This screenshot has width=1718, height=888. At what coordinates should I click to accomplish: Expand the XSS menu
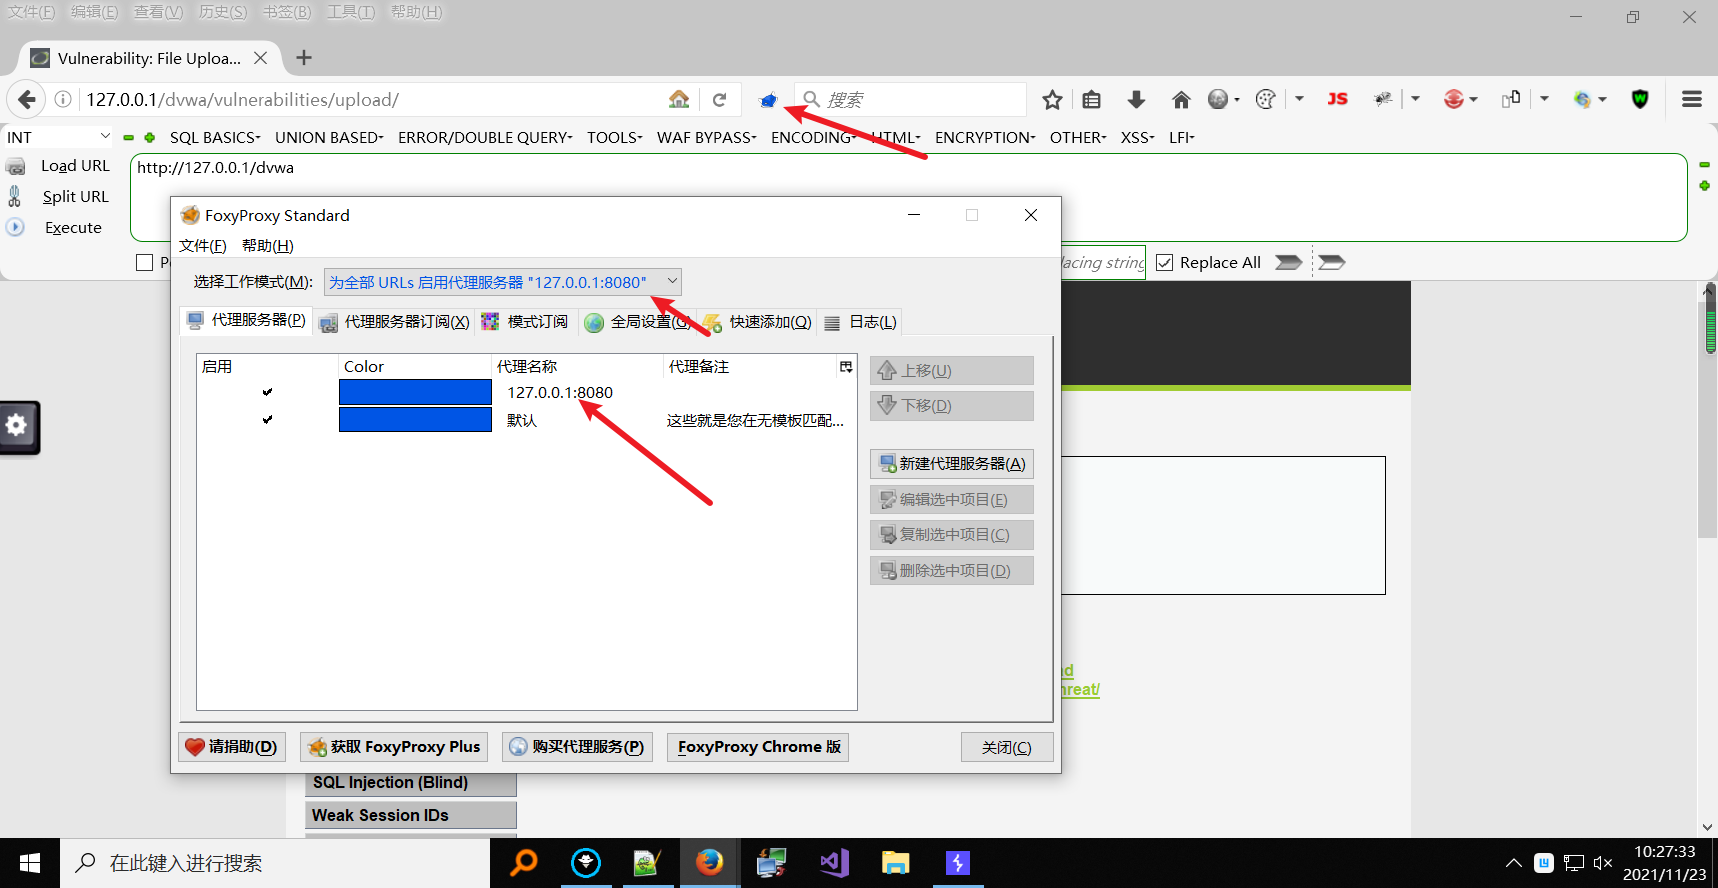1137,138
